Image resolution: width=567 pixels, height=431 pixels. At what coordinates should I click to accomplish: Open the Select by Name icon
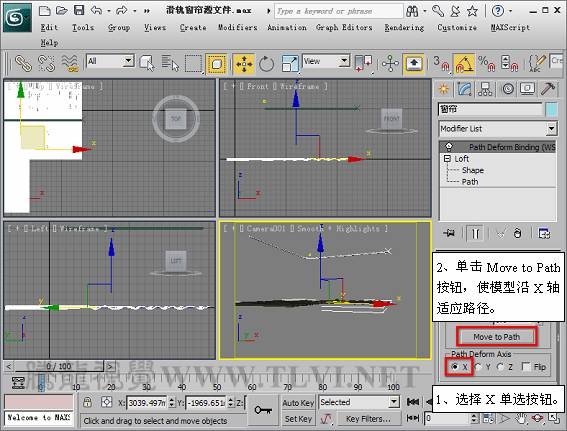pyautogui.click(x=170, y=63)
